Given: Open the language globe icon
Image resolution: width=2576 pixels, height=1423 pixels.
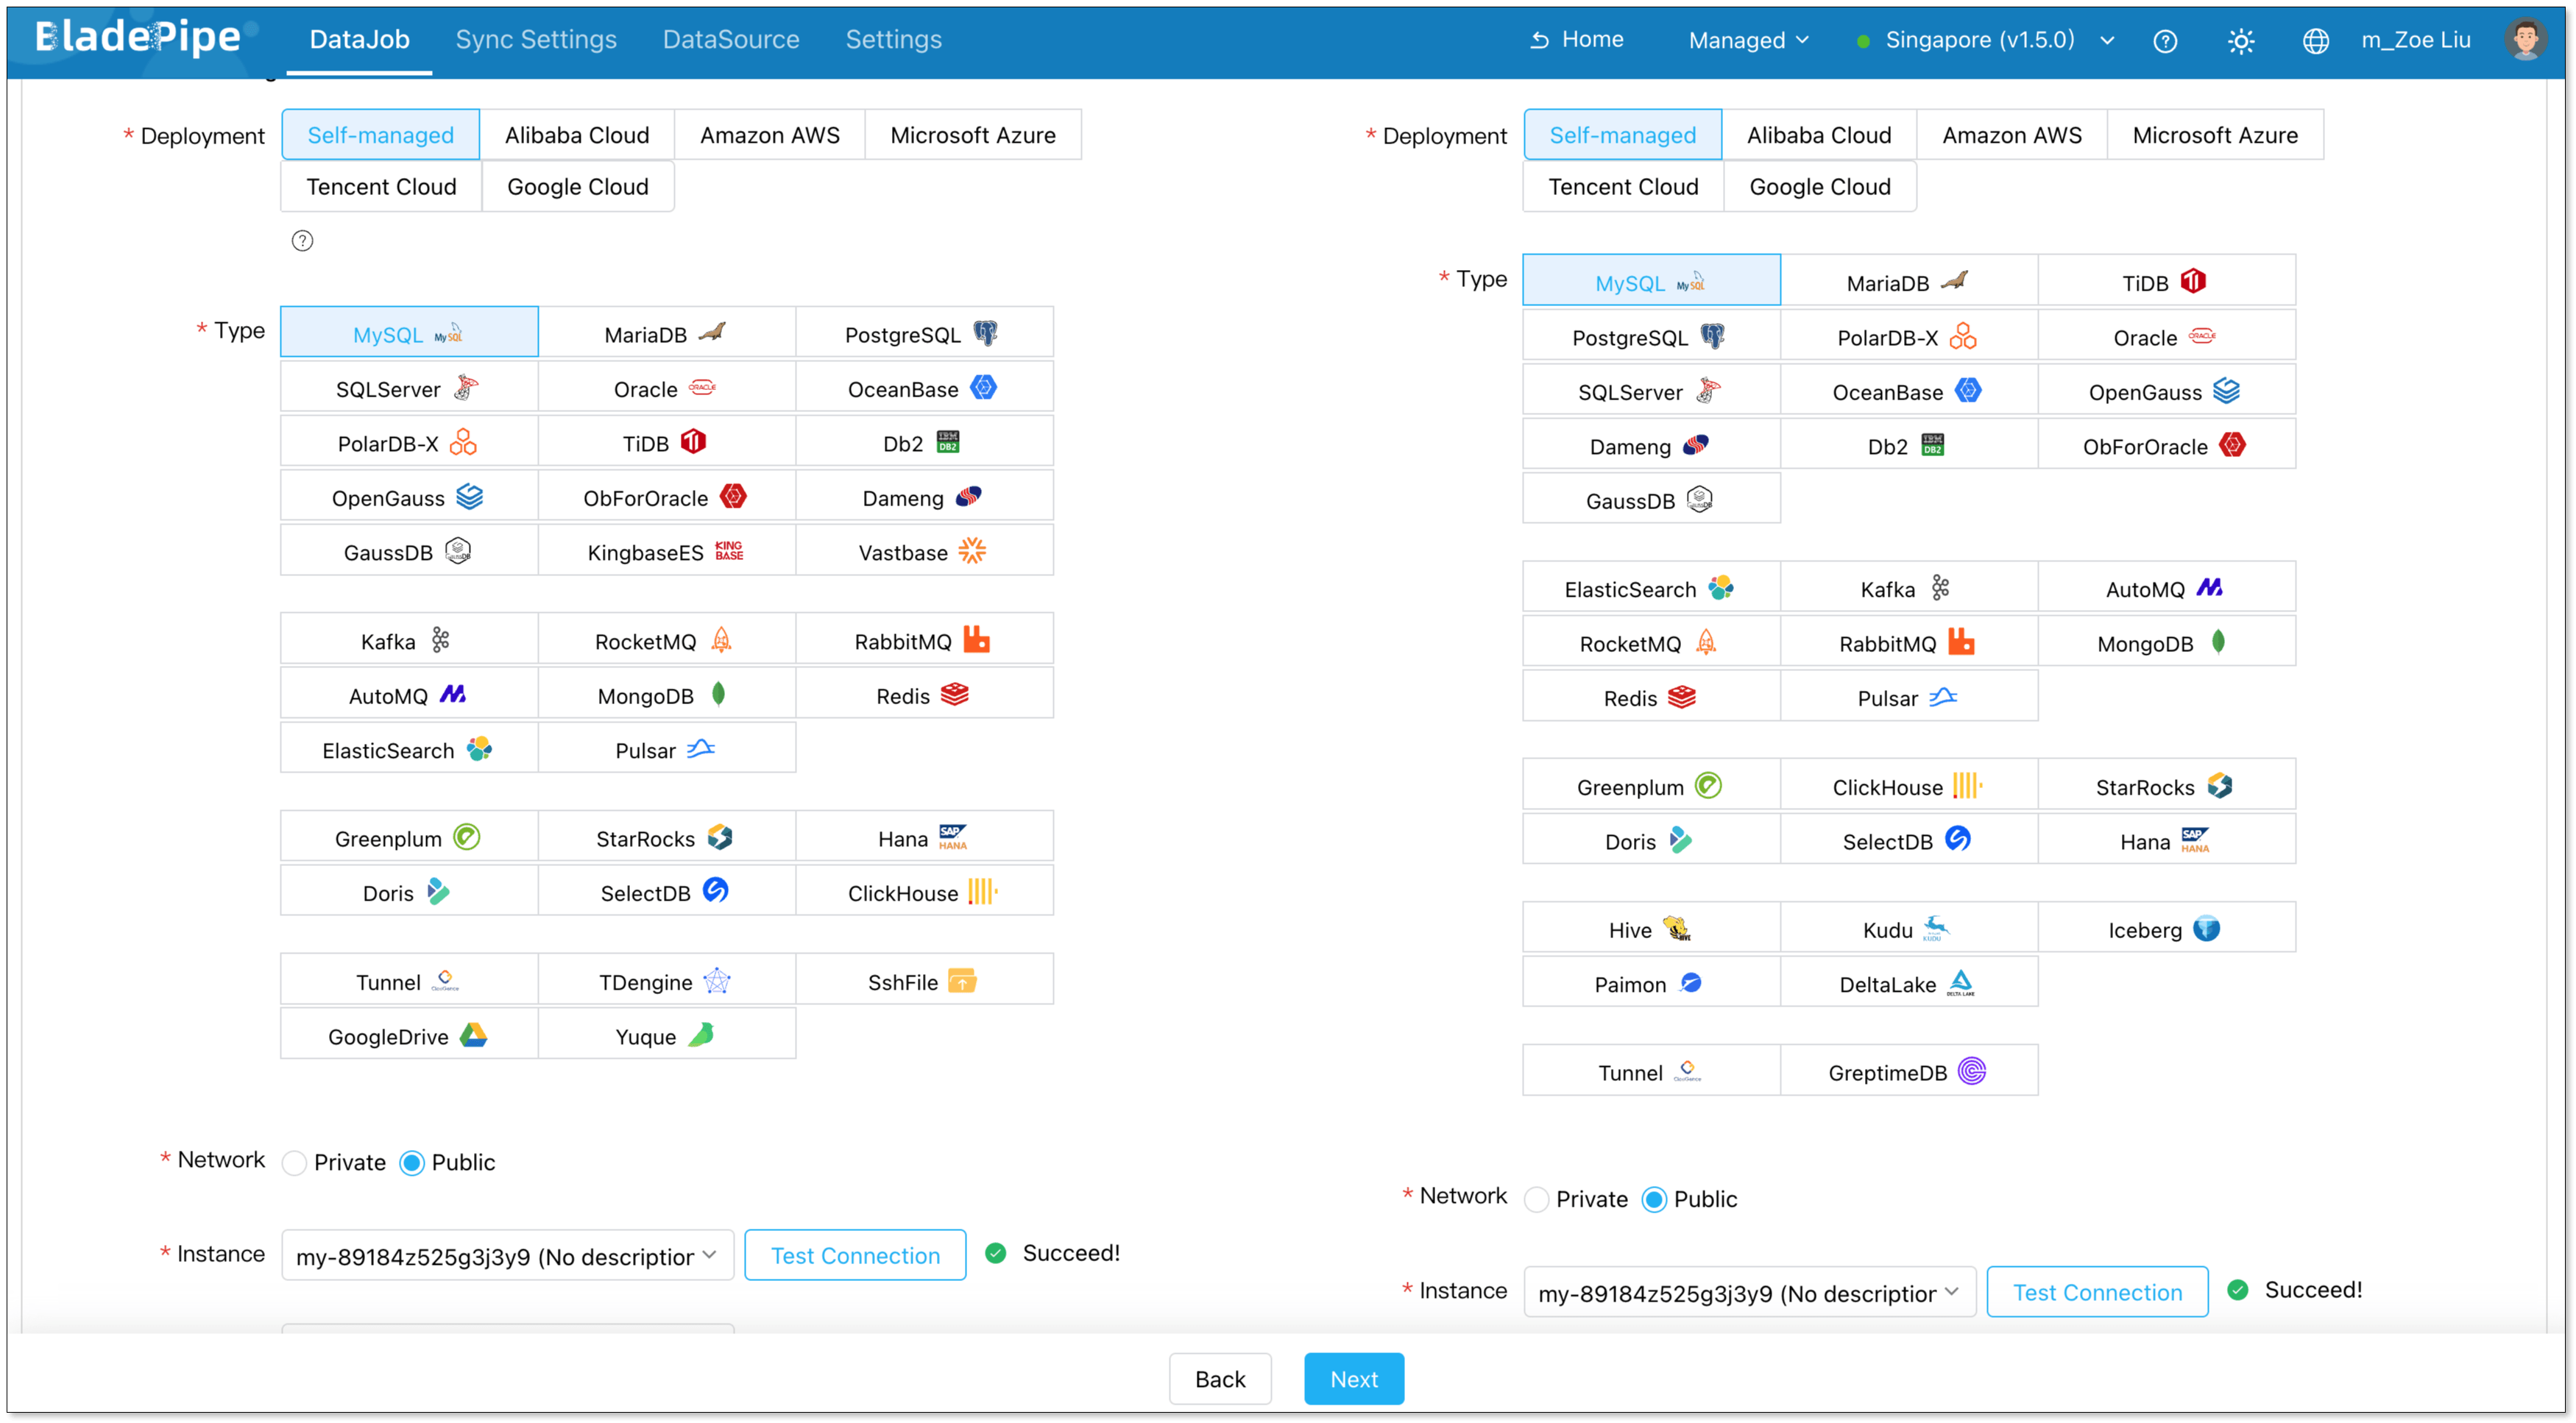Looking at the screenshot, I should tap(2315, 41).
